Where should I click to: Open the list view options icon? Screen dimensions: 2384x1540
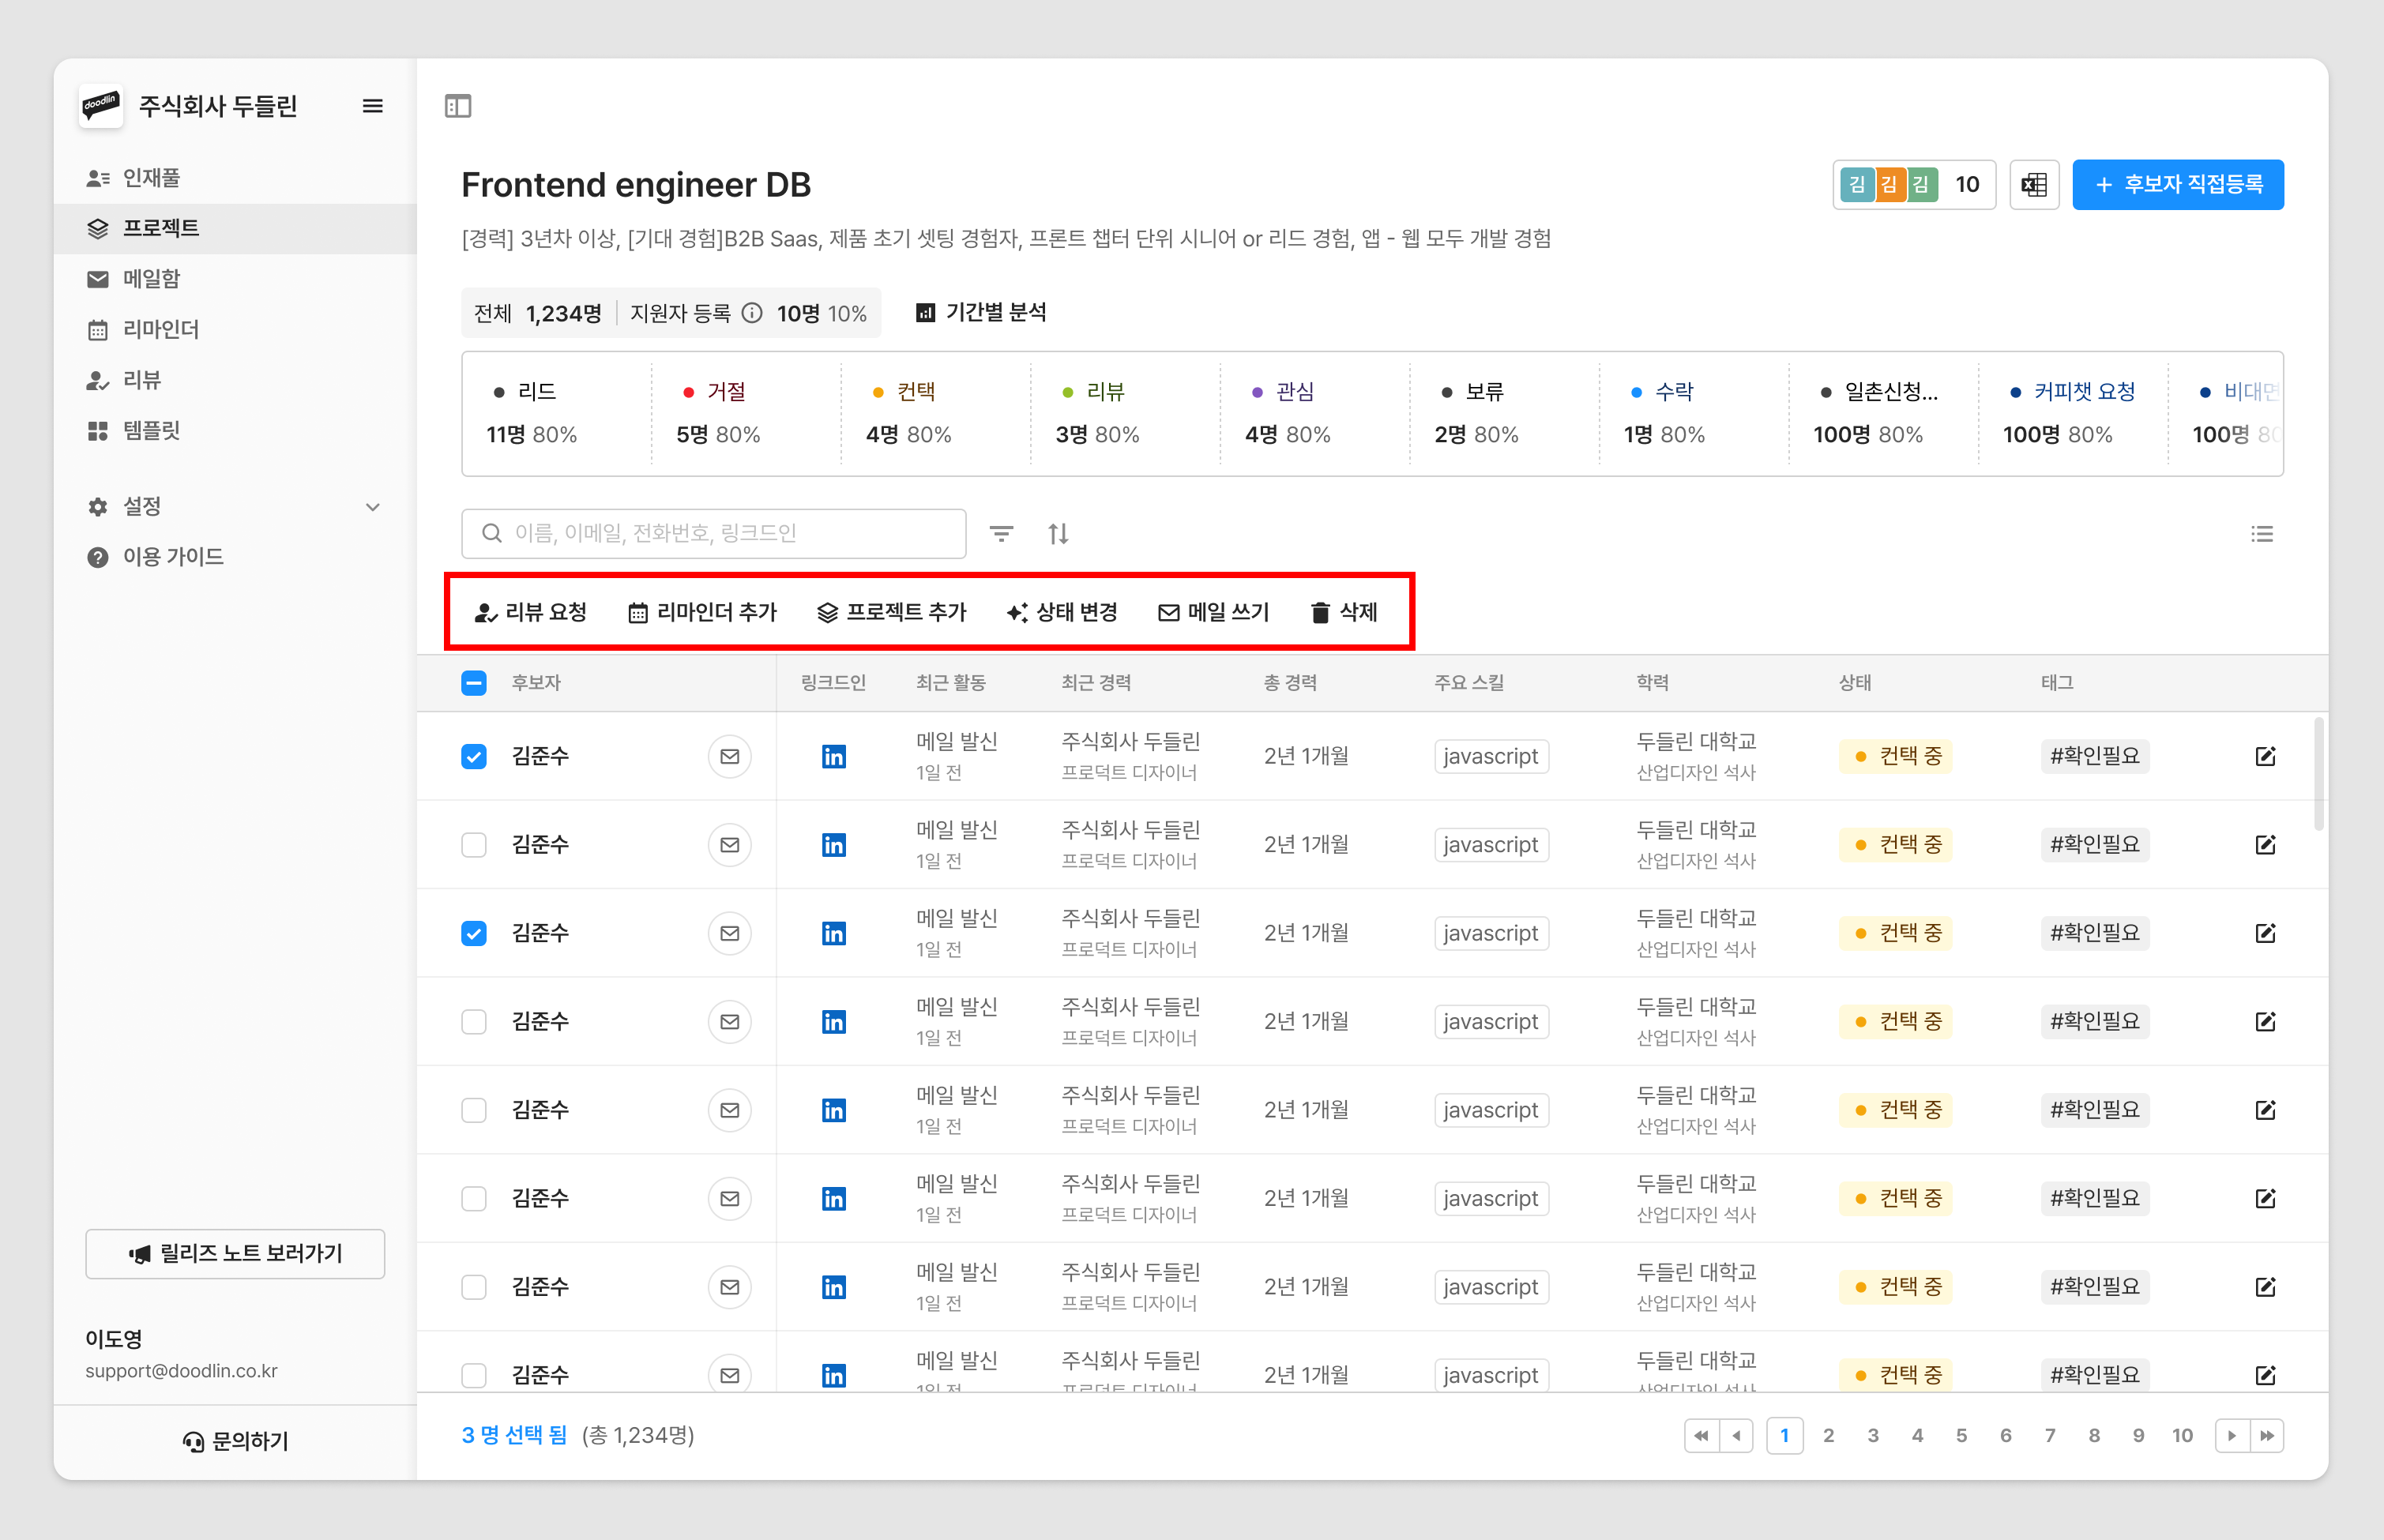(2261, 533)
